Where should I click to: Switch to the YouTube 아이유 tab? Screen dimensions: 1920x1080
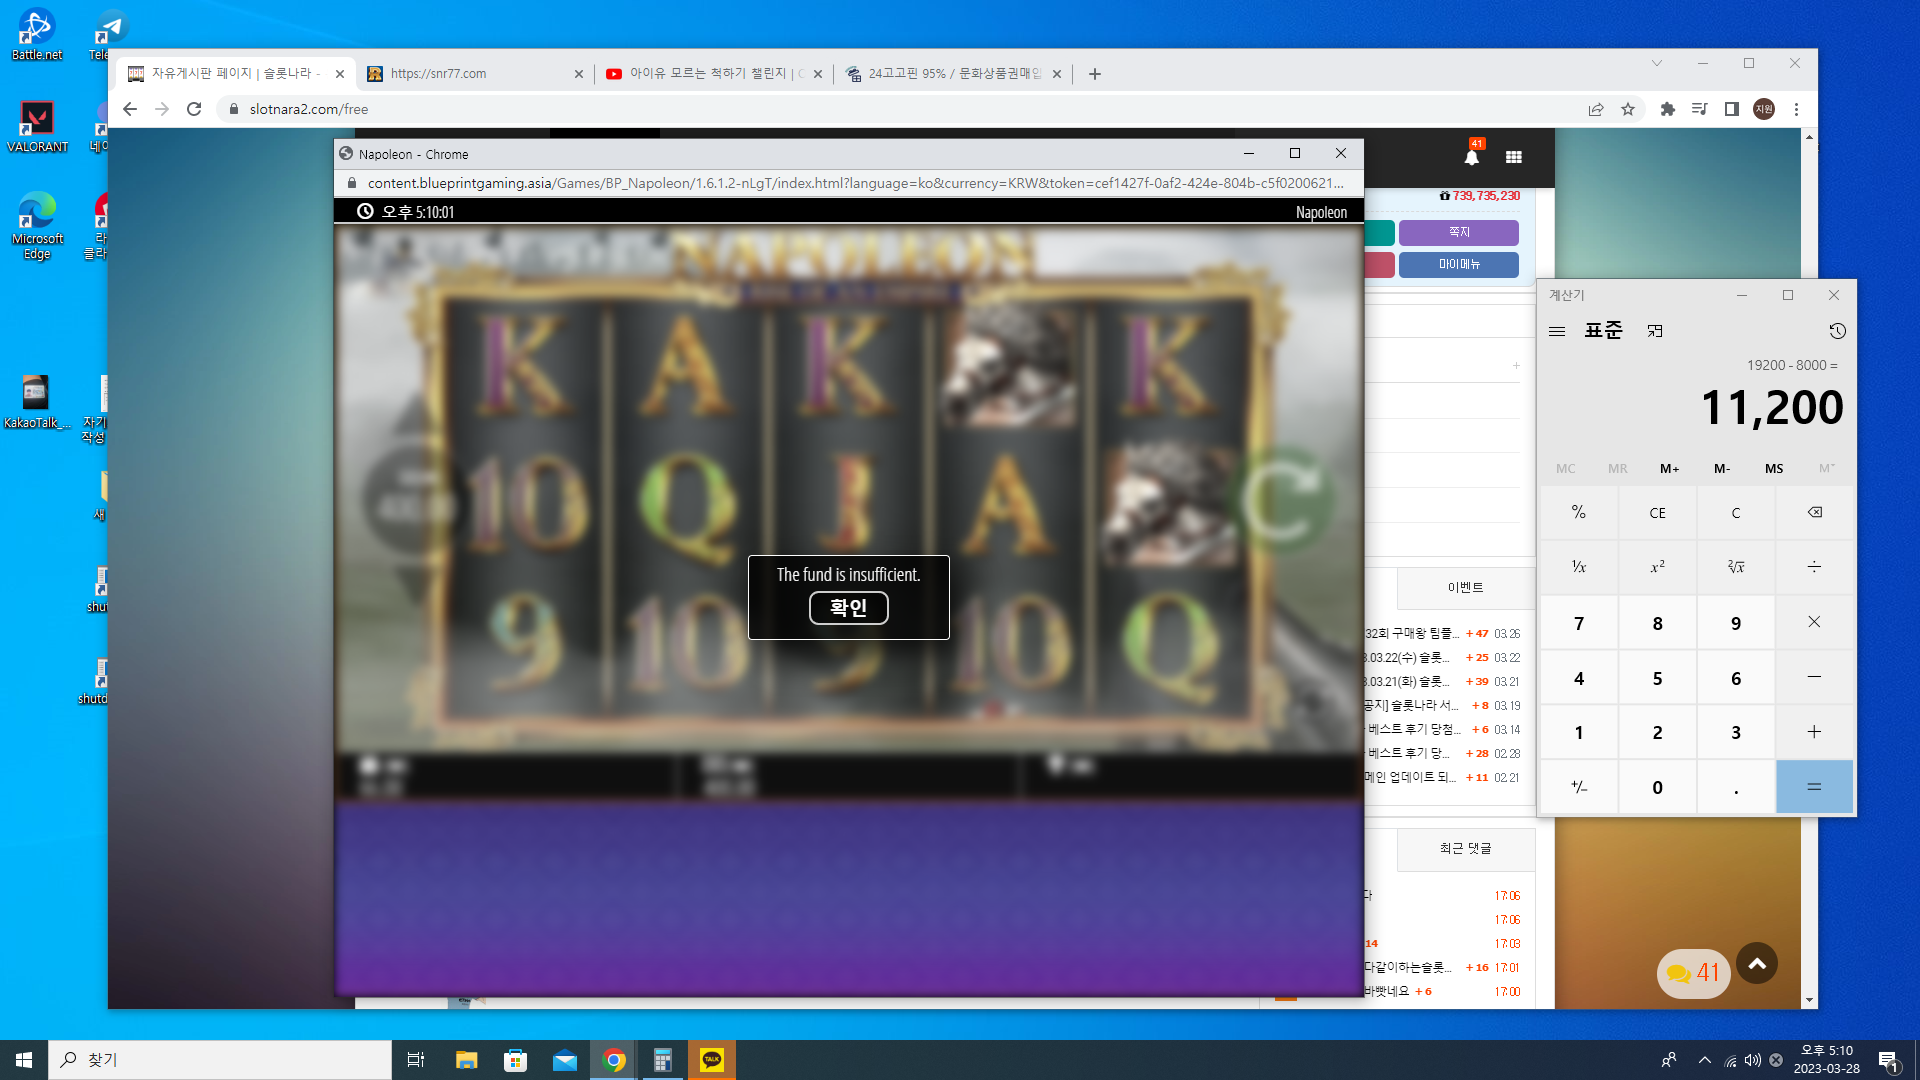pyautogui.click(x=714, y=74)
